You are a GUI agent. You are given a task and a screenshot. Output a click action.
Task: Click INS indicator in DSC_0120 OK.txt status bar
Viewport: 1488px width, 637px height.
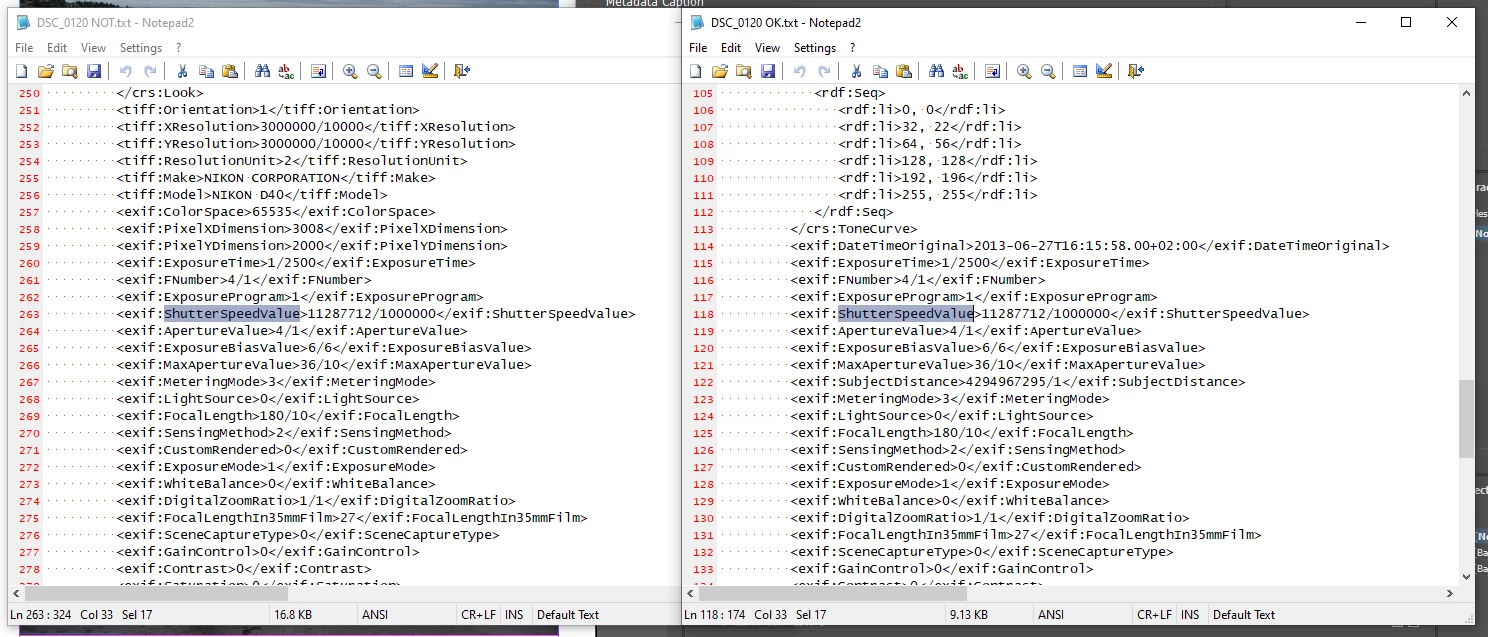[1190, 615]
